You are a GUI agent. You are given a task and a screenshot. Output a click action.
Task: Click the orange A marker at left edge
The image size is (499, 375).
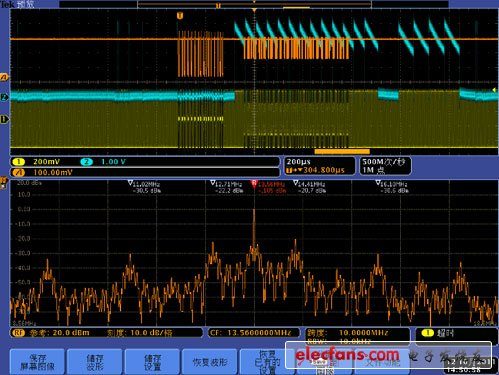(x=4, y=77)
